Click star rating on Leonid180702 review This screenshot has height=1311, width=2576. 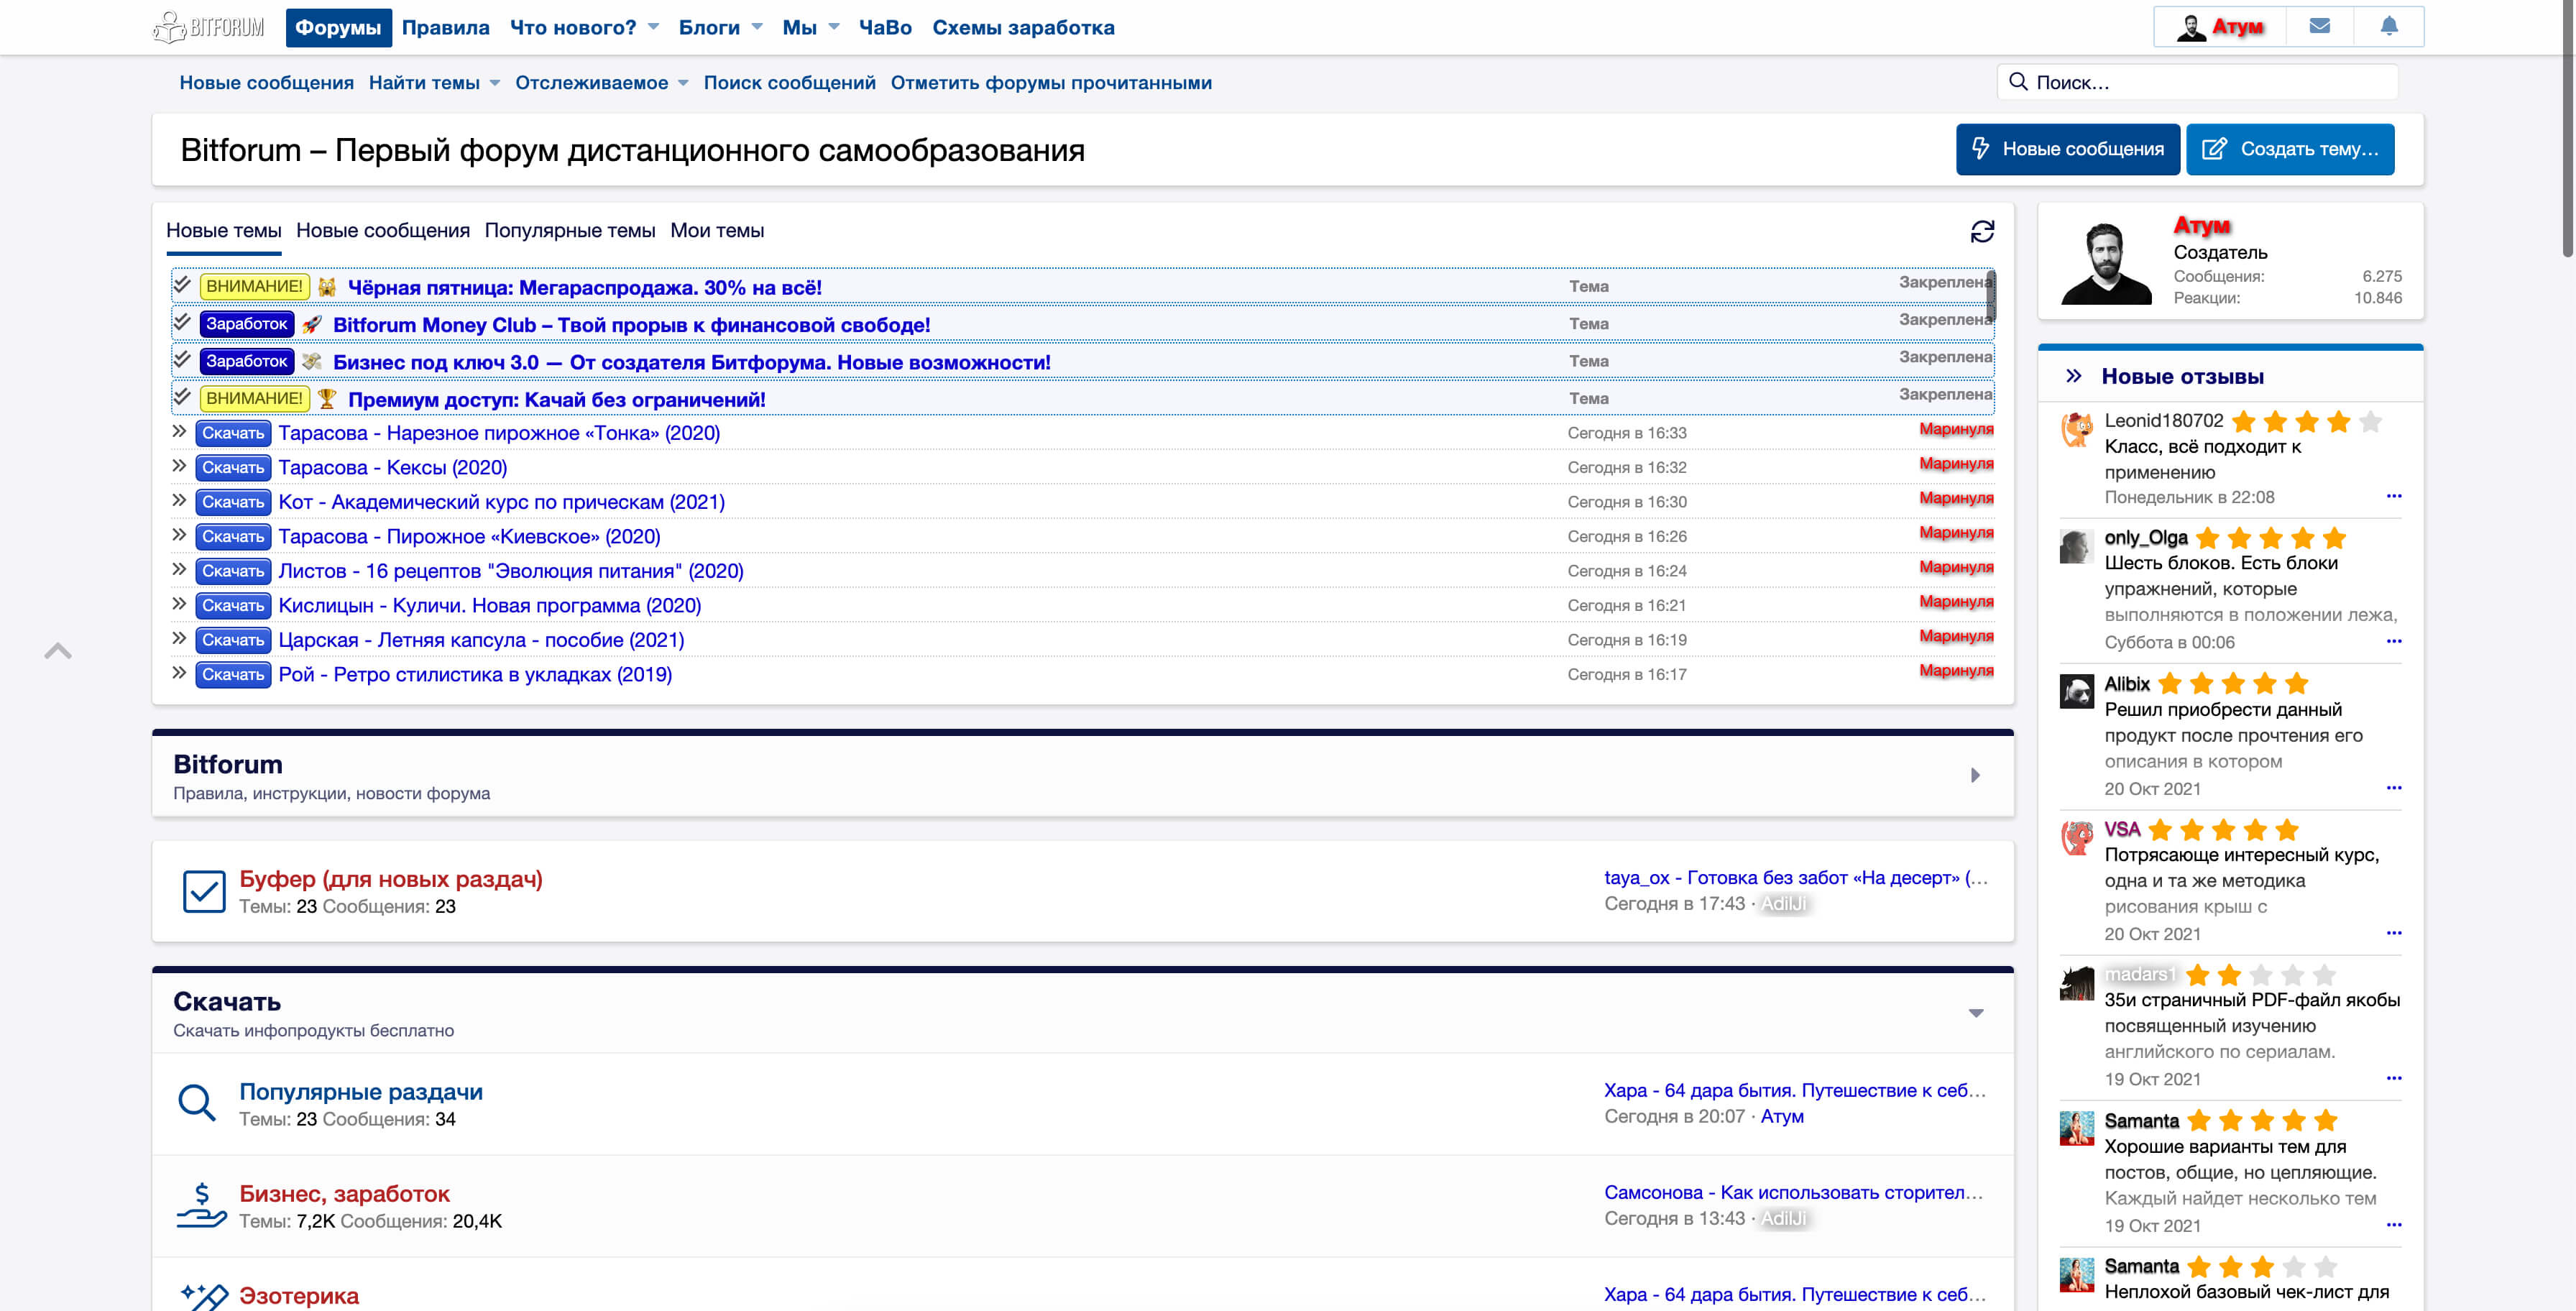click(x=2306, y=422)
